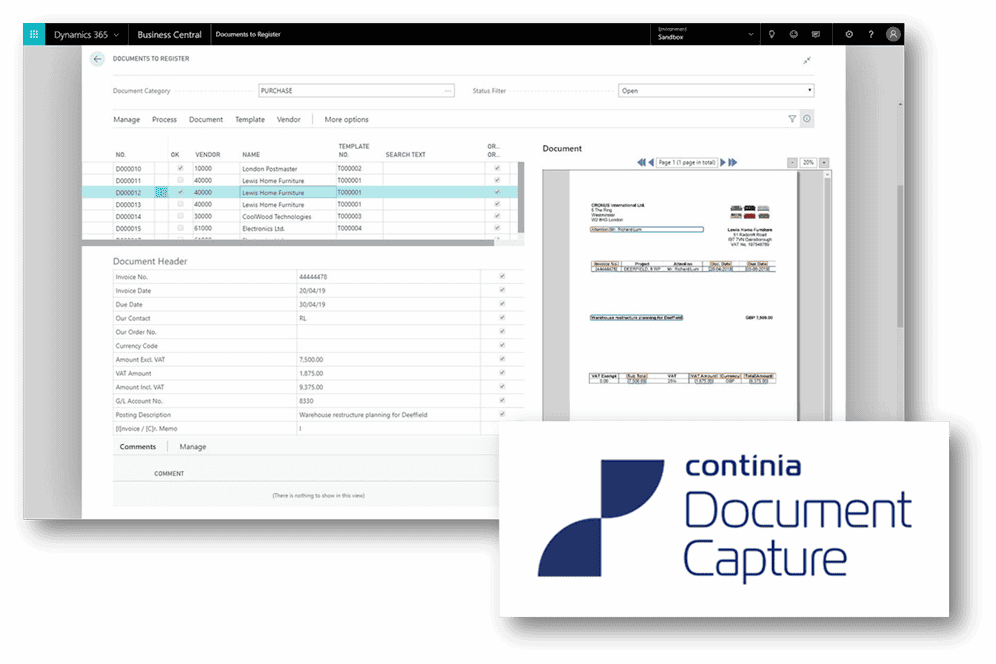The image size is (996, 664).
Task: Open the user account avatar
Action: pos(893,34)
